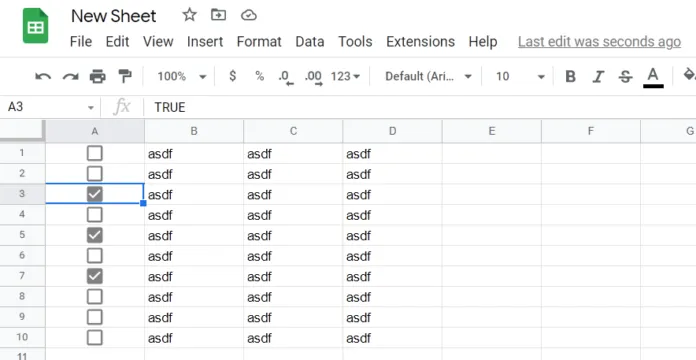This screenshot has width=696, height=360.
Task: Uncheck the checkbox in row 5
Action: 95,235
